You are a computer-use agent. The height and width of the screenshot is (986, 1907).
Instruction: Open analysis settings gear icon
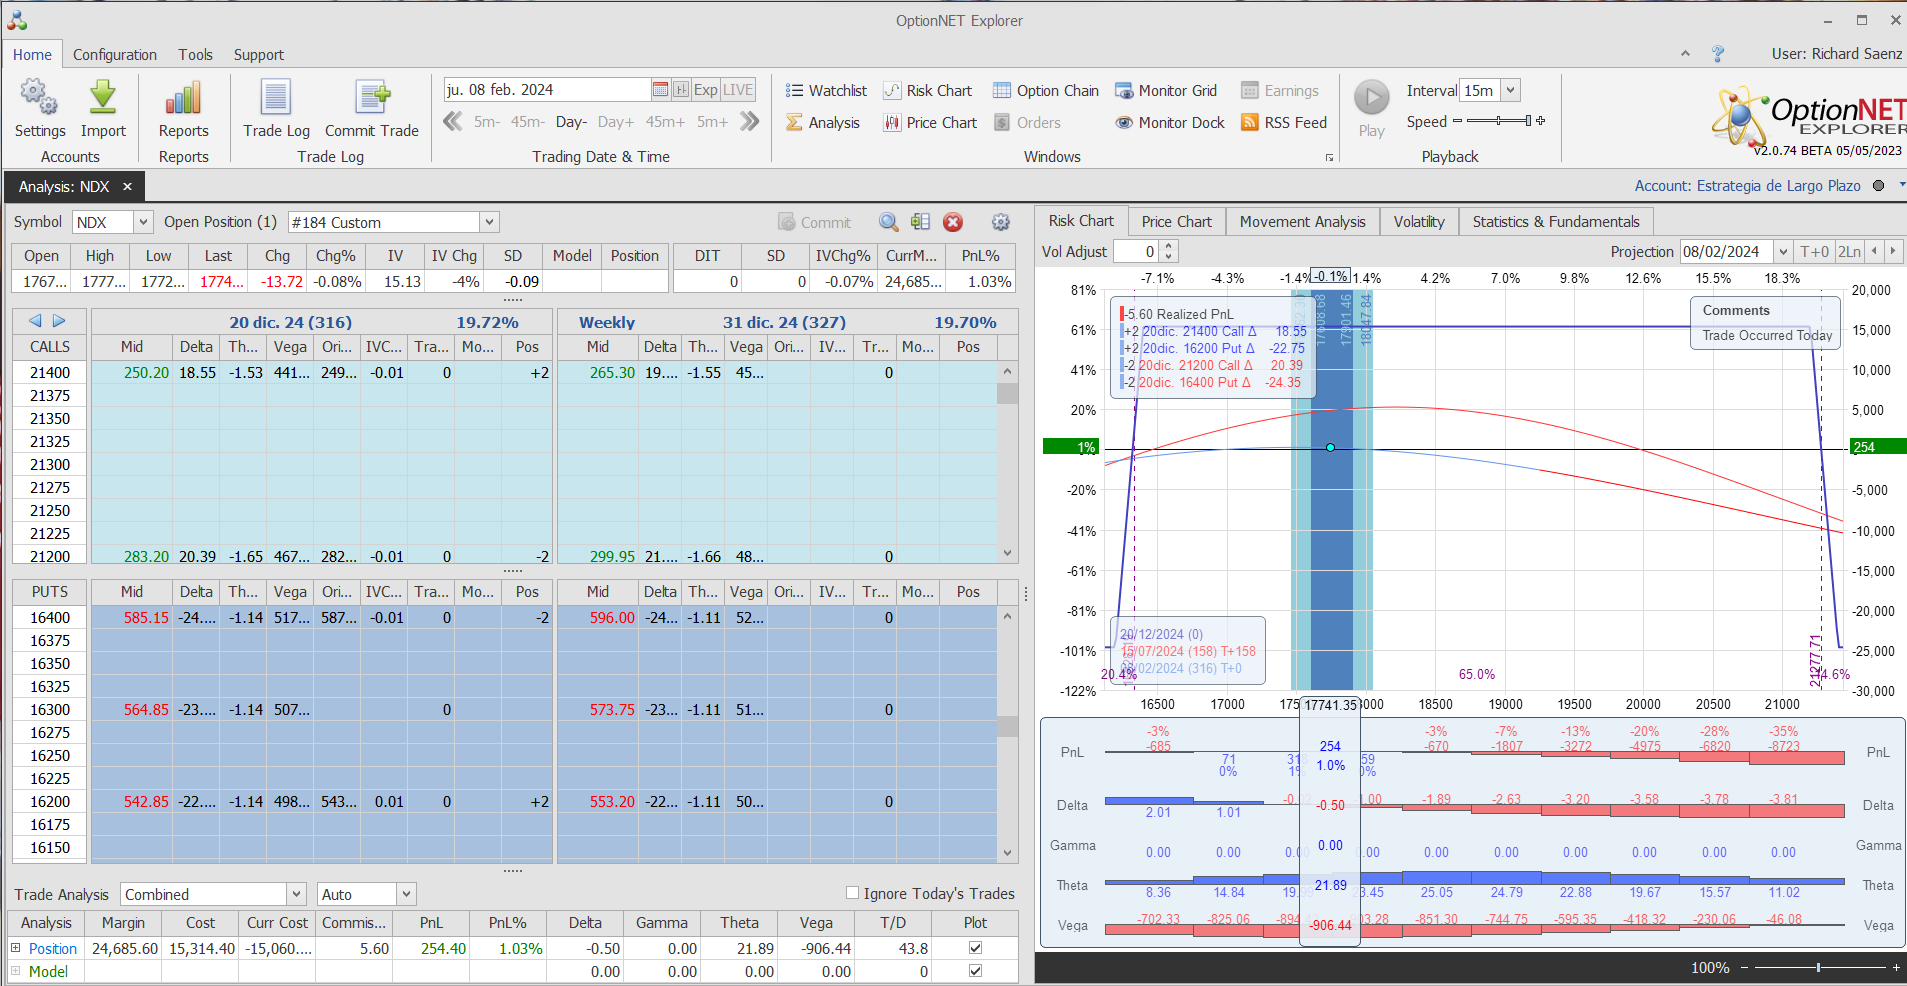[x=1000, y=222]
